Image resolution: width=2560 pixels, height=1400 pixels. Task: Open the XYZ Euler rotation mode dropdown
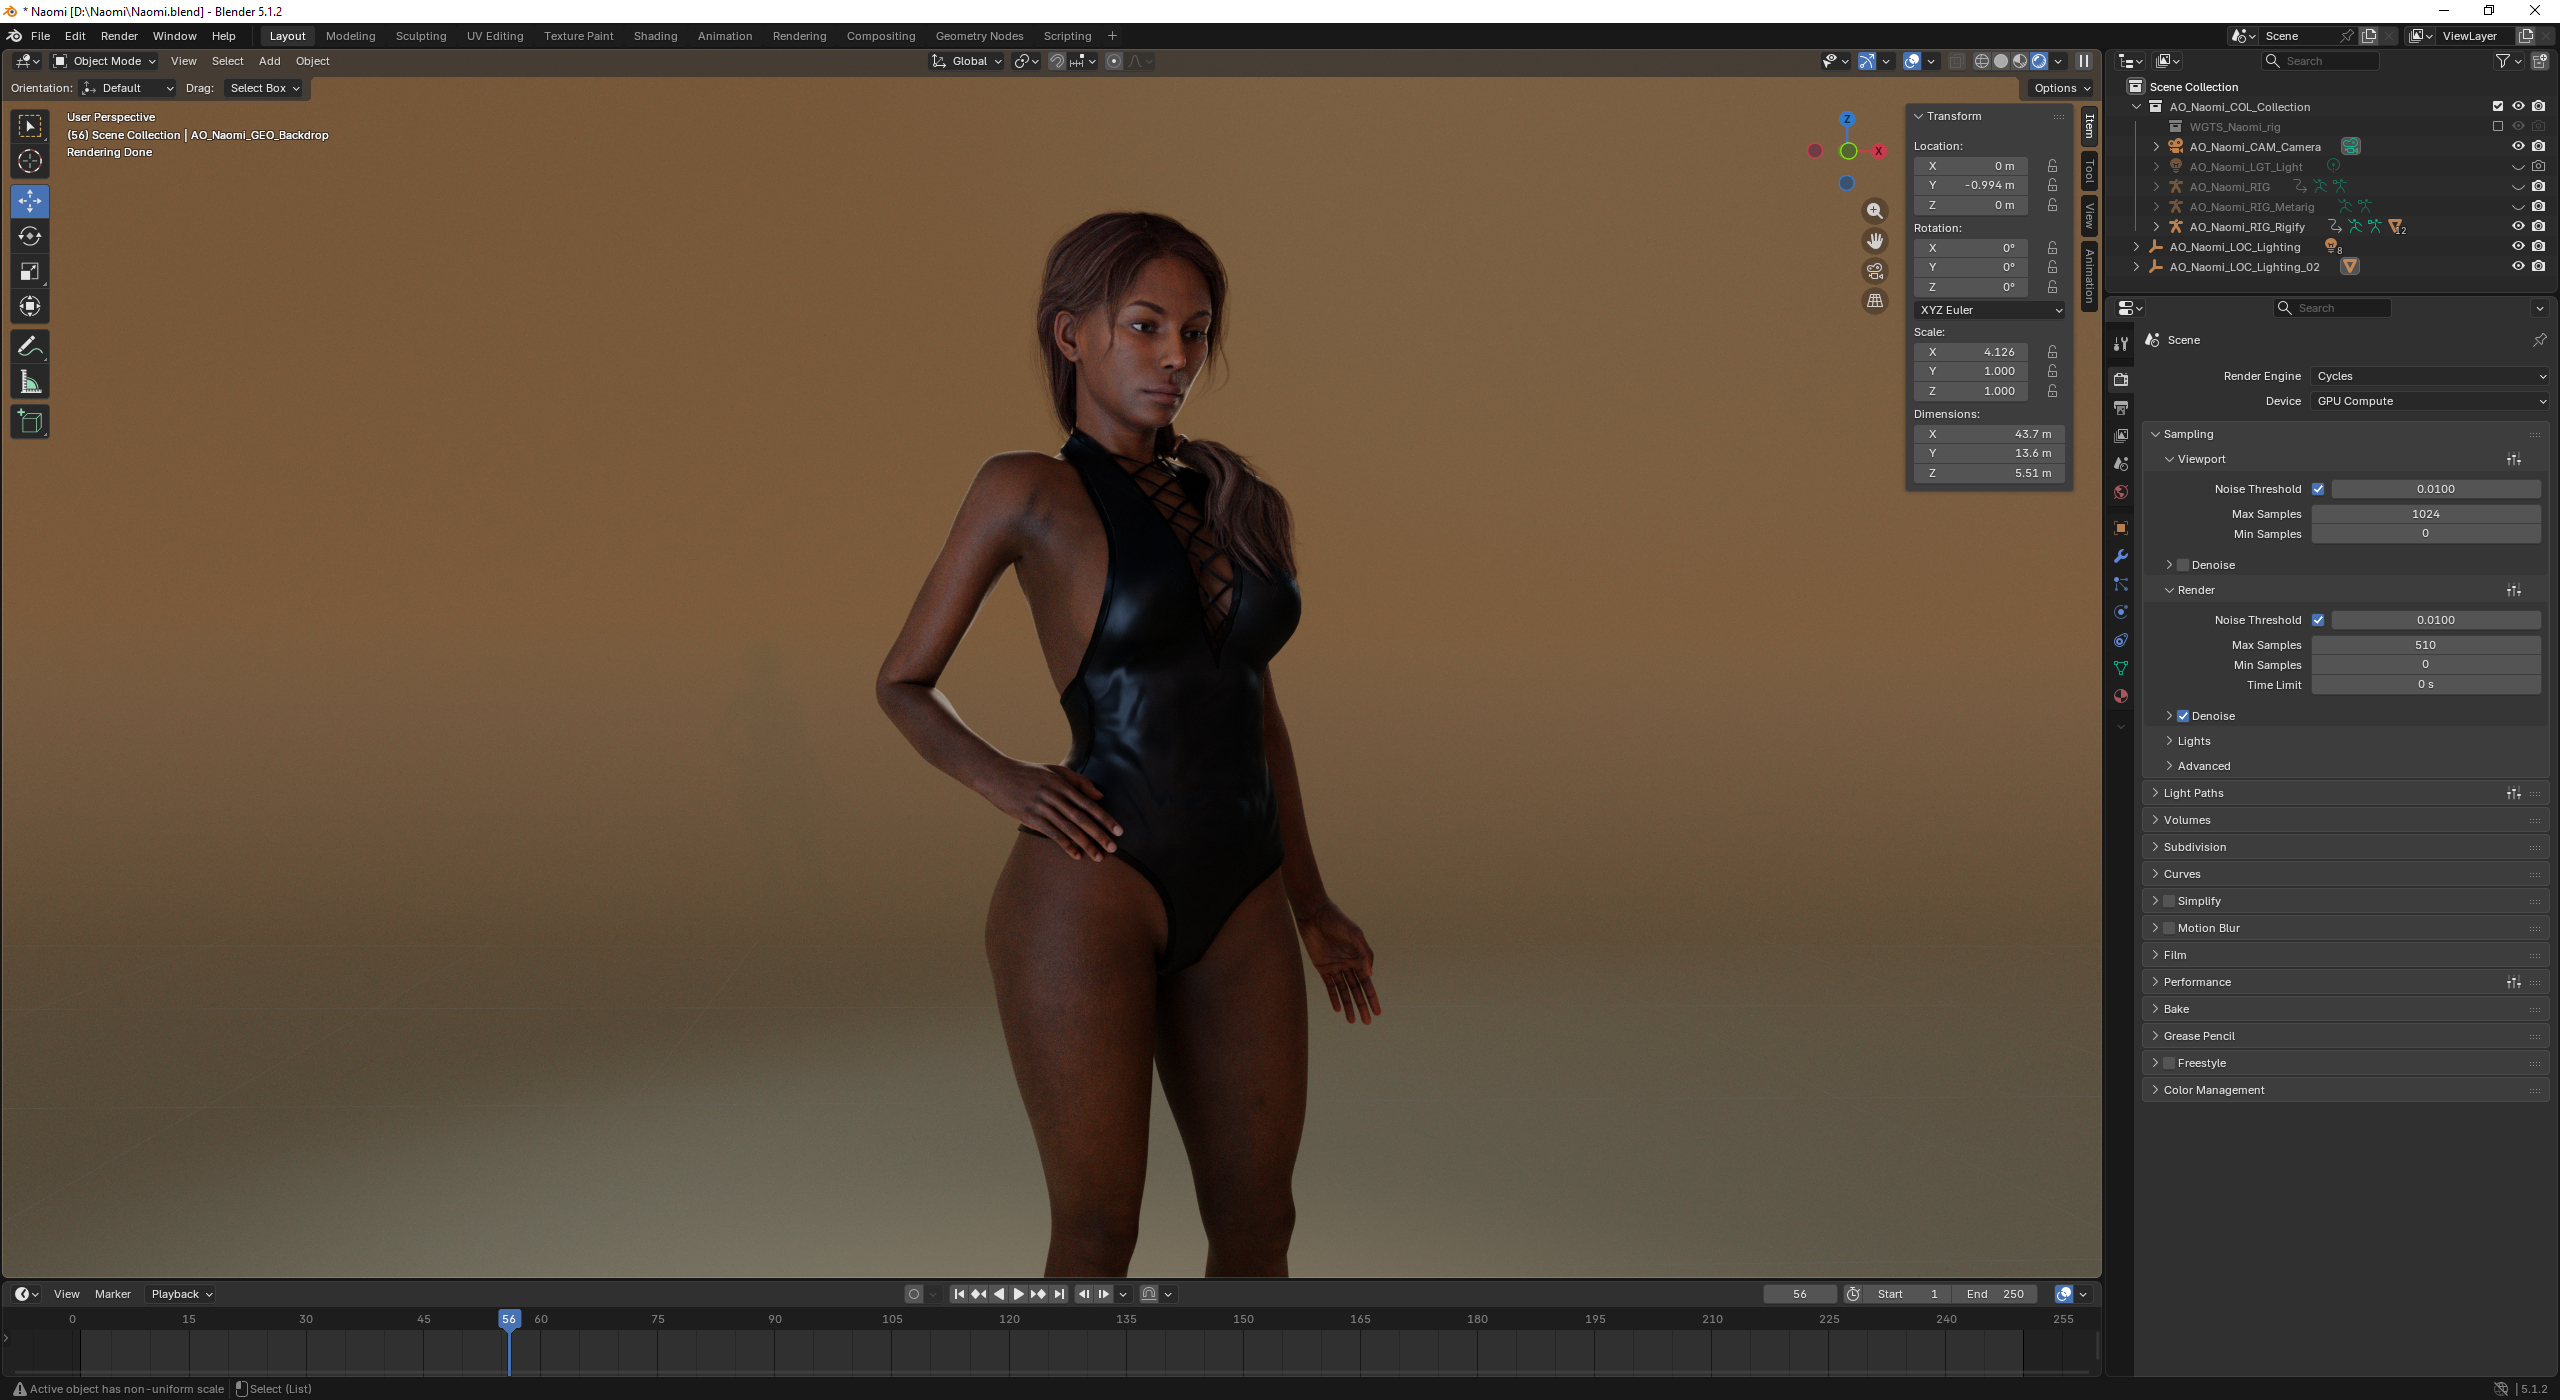click(x=1989, y=310)
